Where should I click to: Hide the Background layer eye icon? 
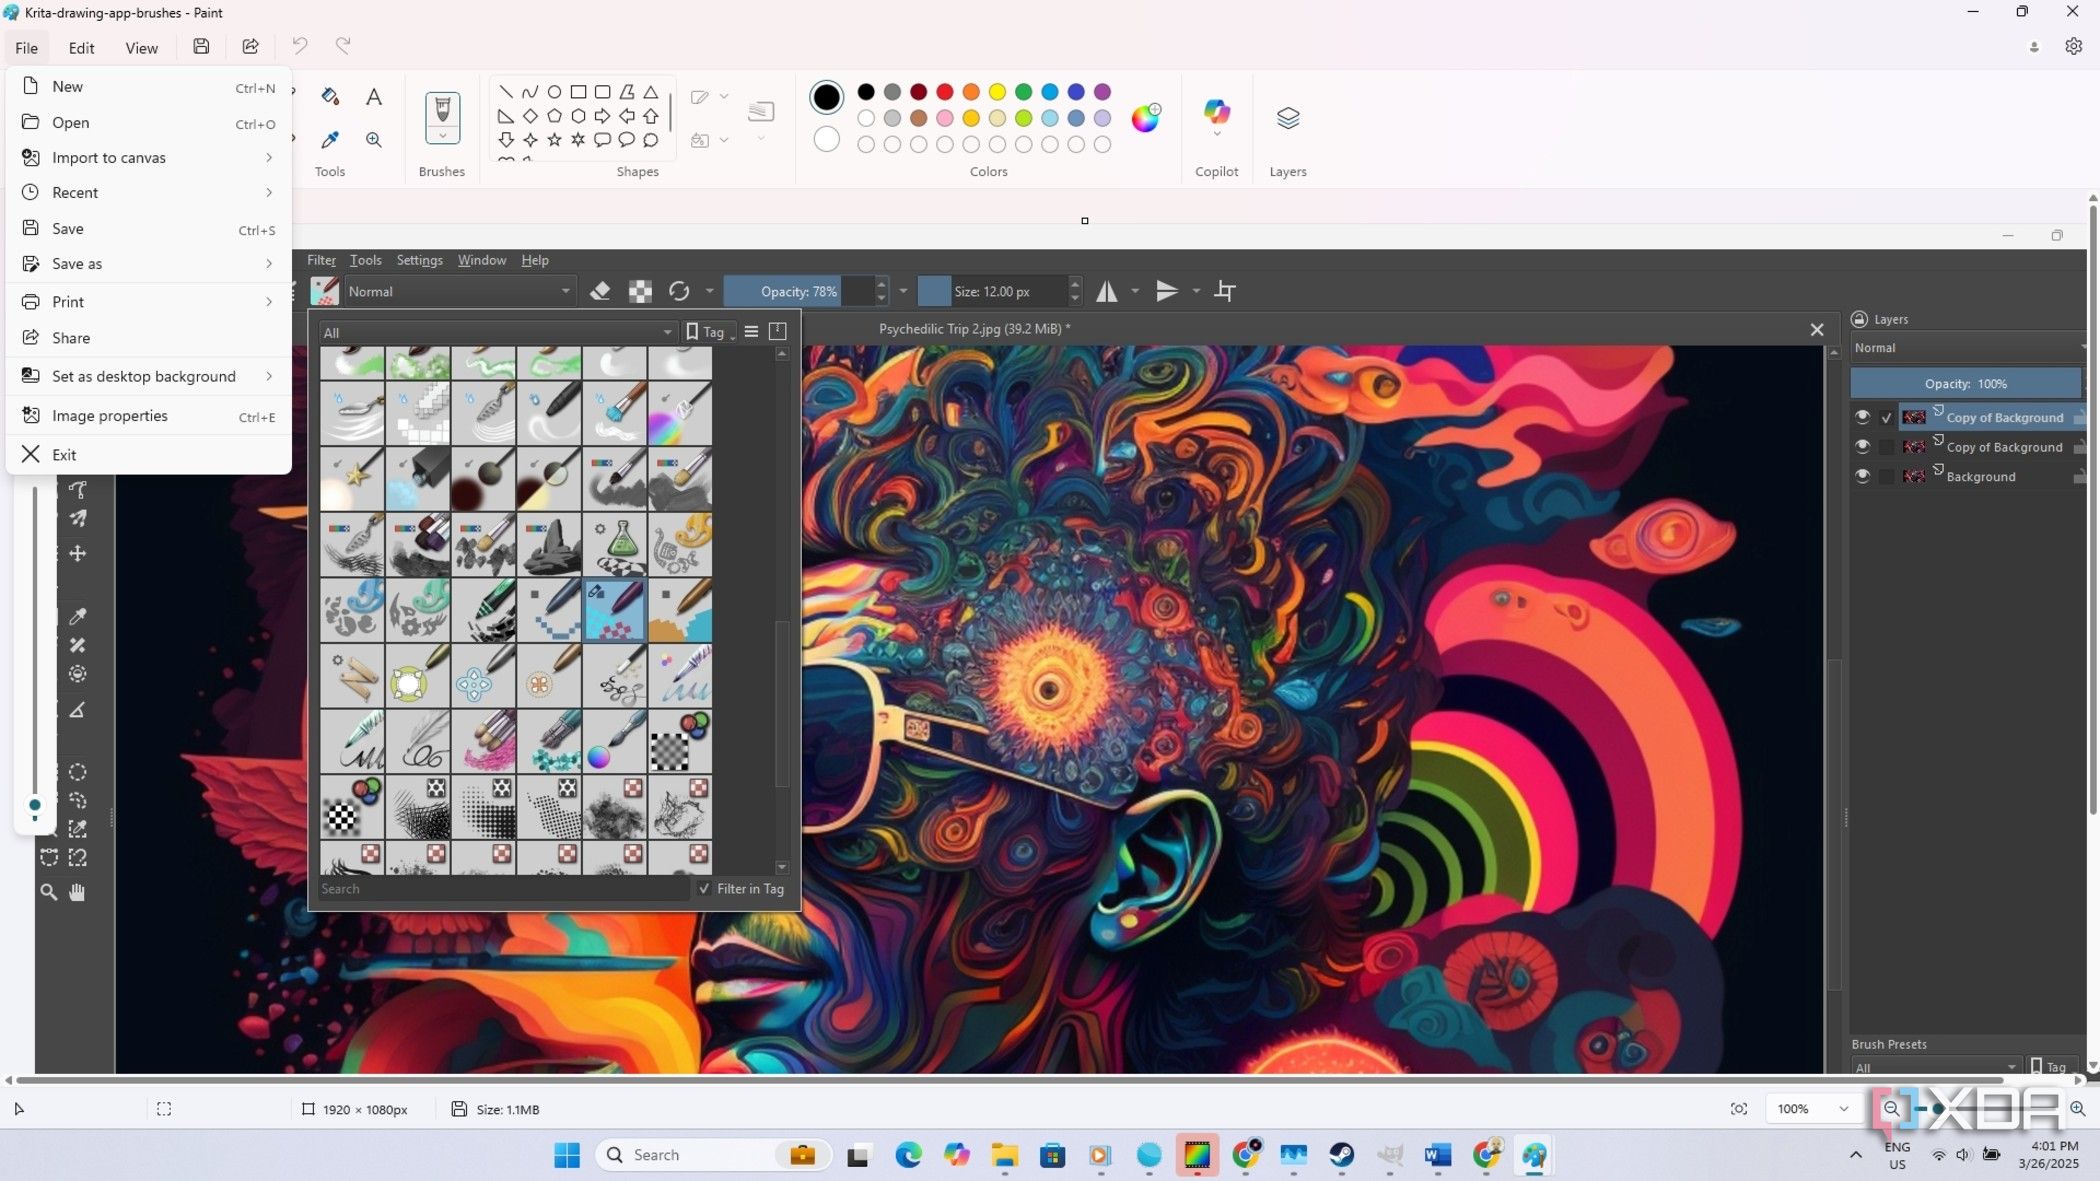tap(1862, 476)
